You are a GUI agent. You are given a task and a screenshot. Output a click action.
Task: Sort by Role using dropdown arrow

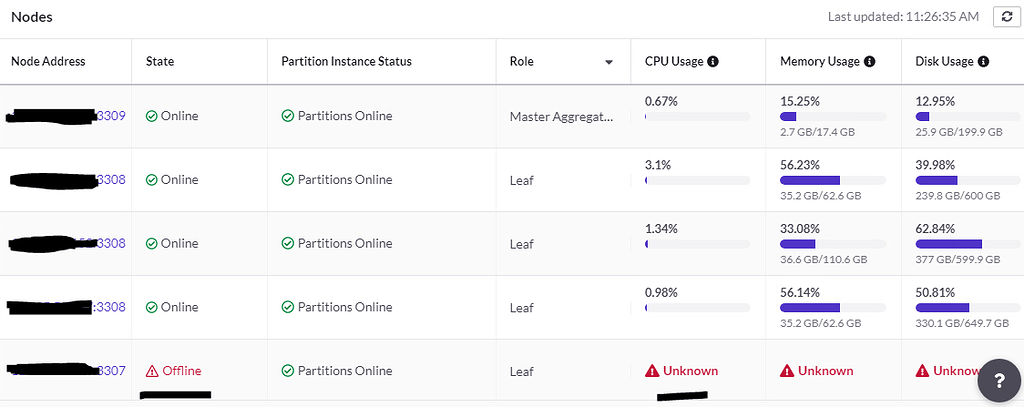[x=608, y=62]
